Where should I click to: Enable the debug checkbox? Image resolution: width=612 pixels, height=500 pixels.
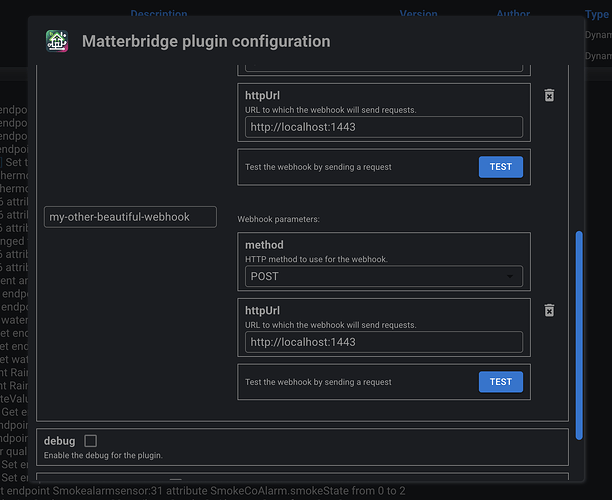pyautogui.click(x=91, y=440)
